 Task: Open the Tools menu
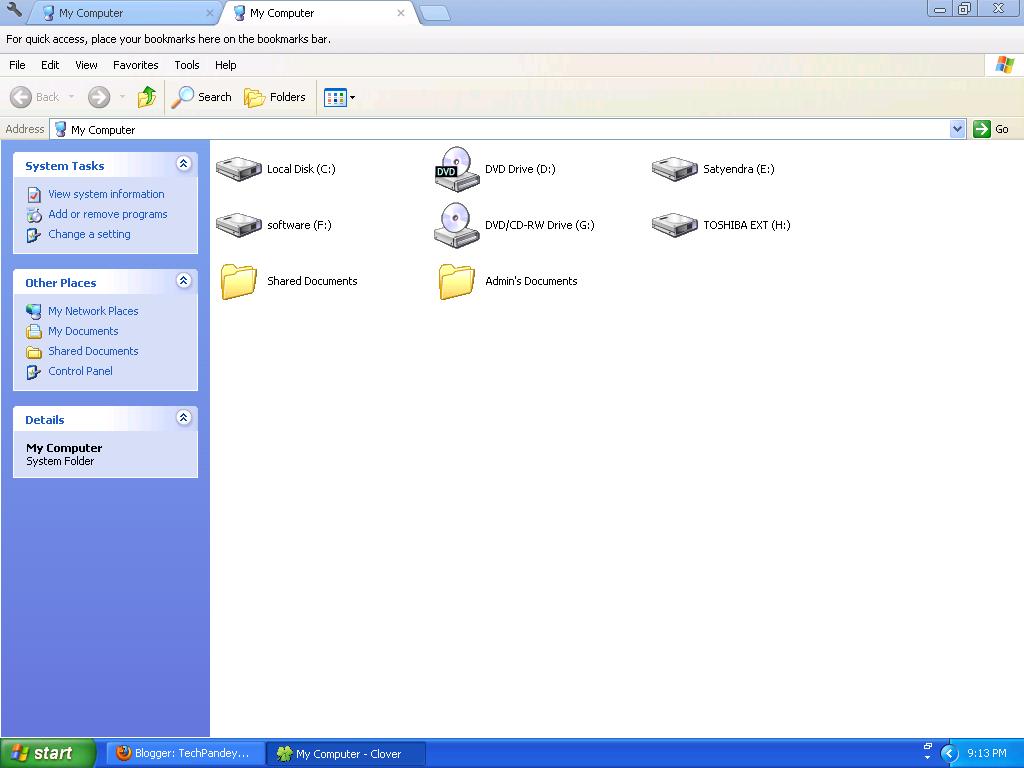187,65
